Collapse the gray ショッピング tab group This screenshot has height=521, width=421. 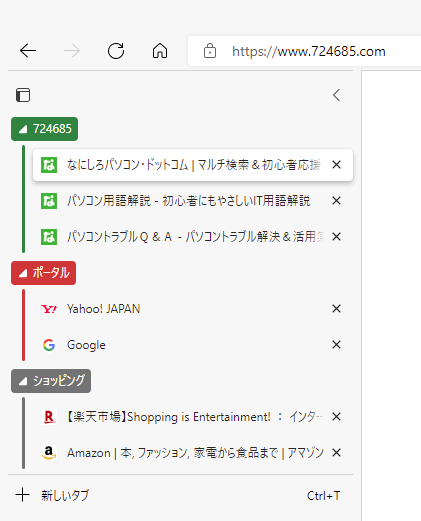coord(51,381)
